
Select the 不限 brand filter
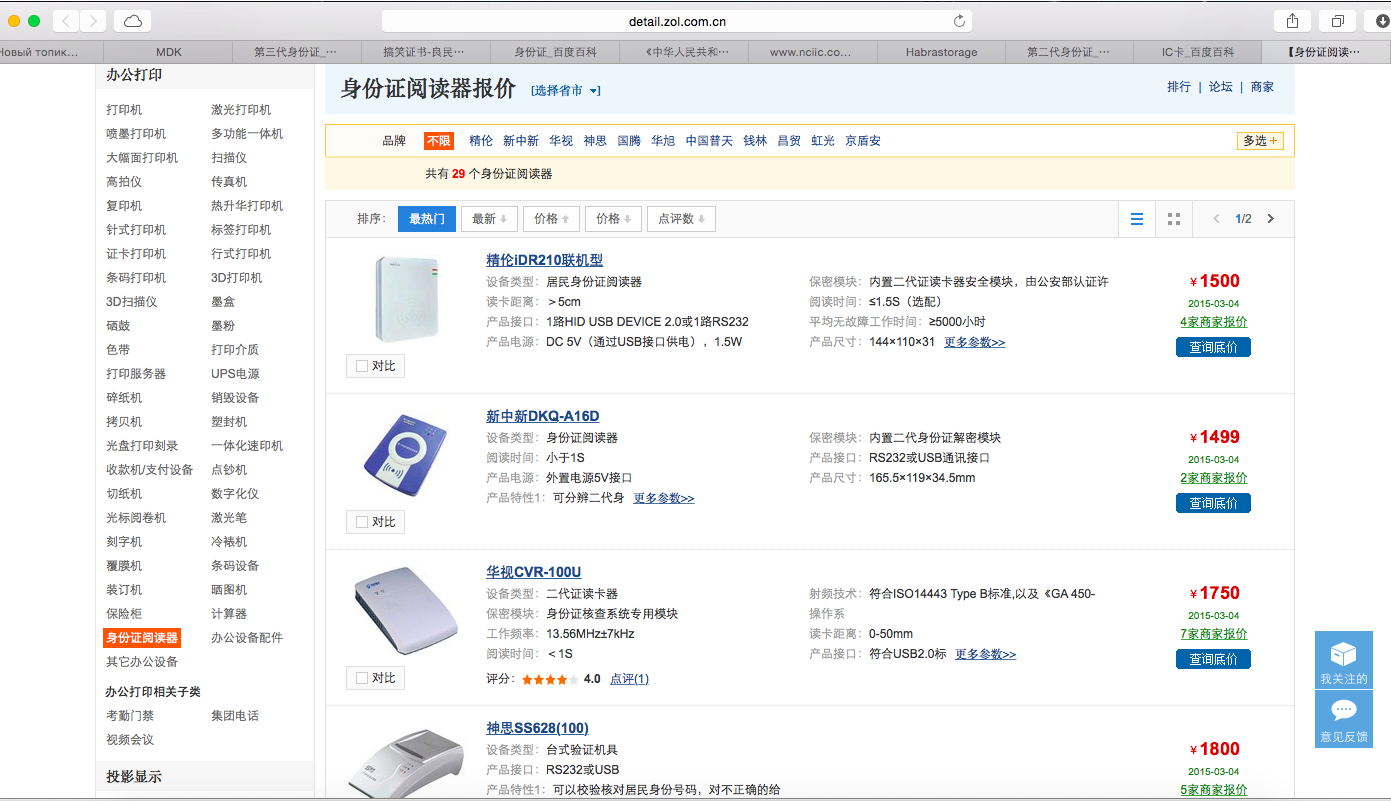pos(438,141)
